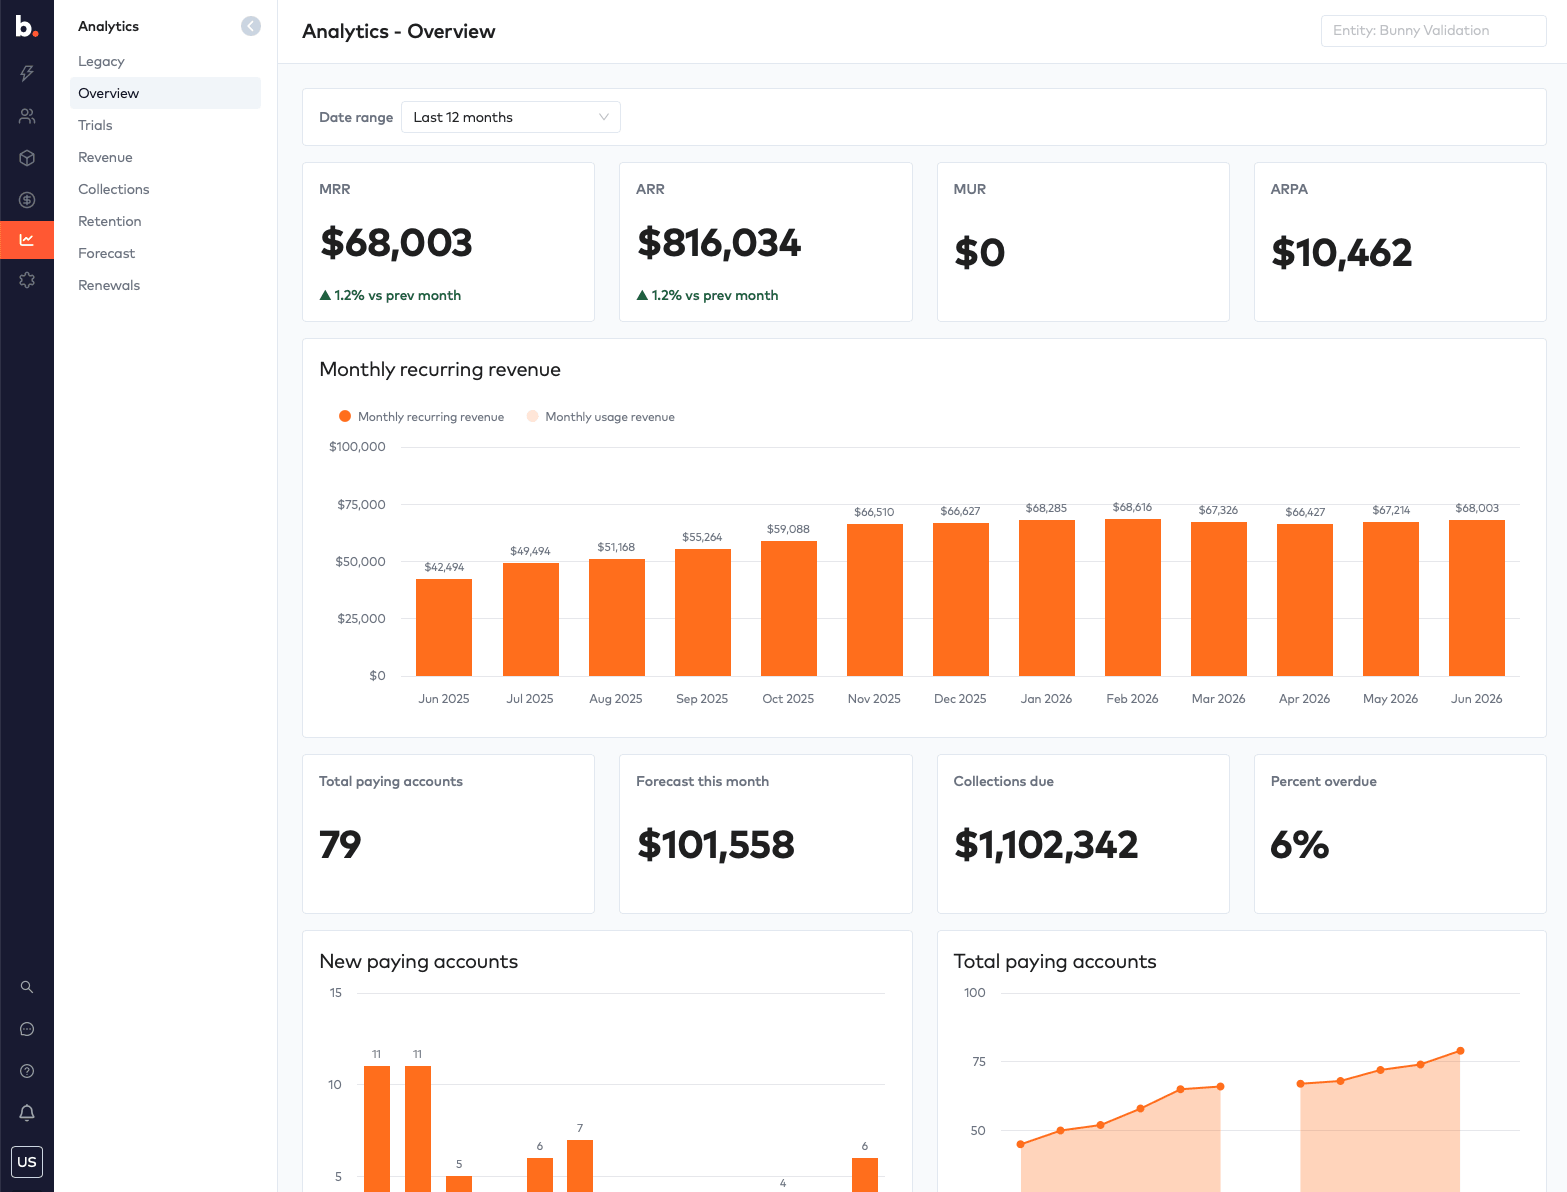This screenshot has width=1567, height=1192.
Task: Open the cube product catalog icon
Action: point(27,158)
